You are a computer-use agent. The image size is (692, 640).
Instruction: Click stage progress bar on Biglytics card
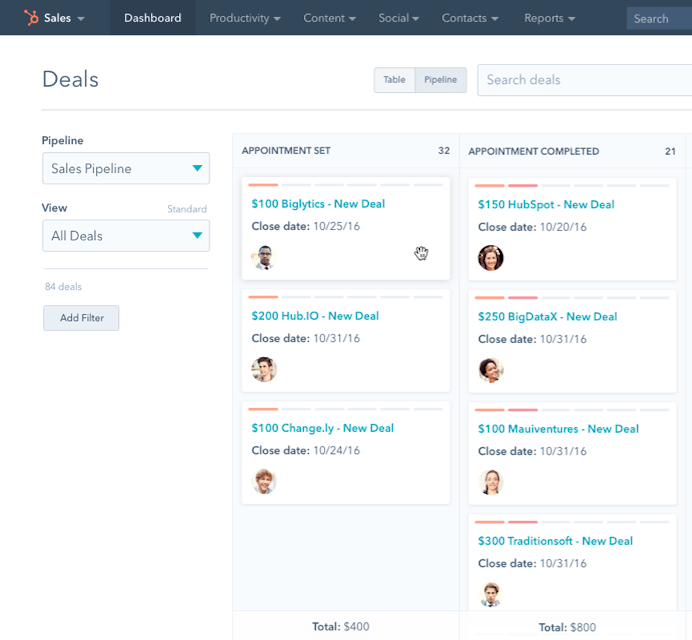point(346,185)
